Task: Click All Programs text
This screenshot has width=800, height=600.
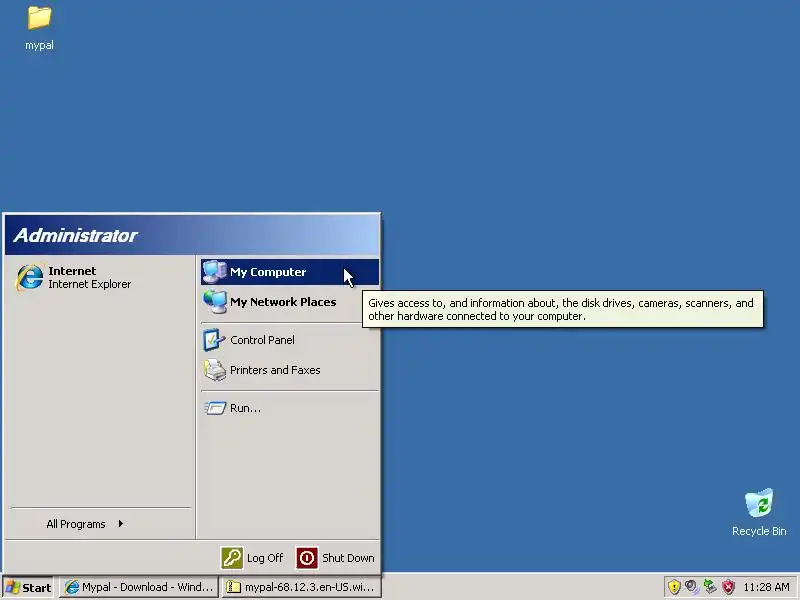Action: pos(76,524)
